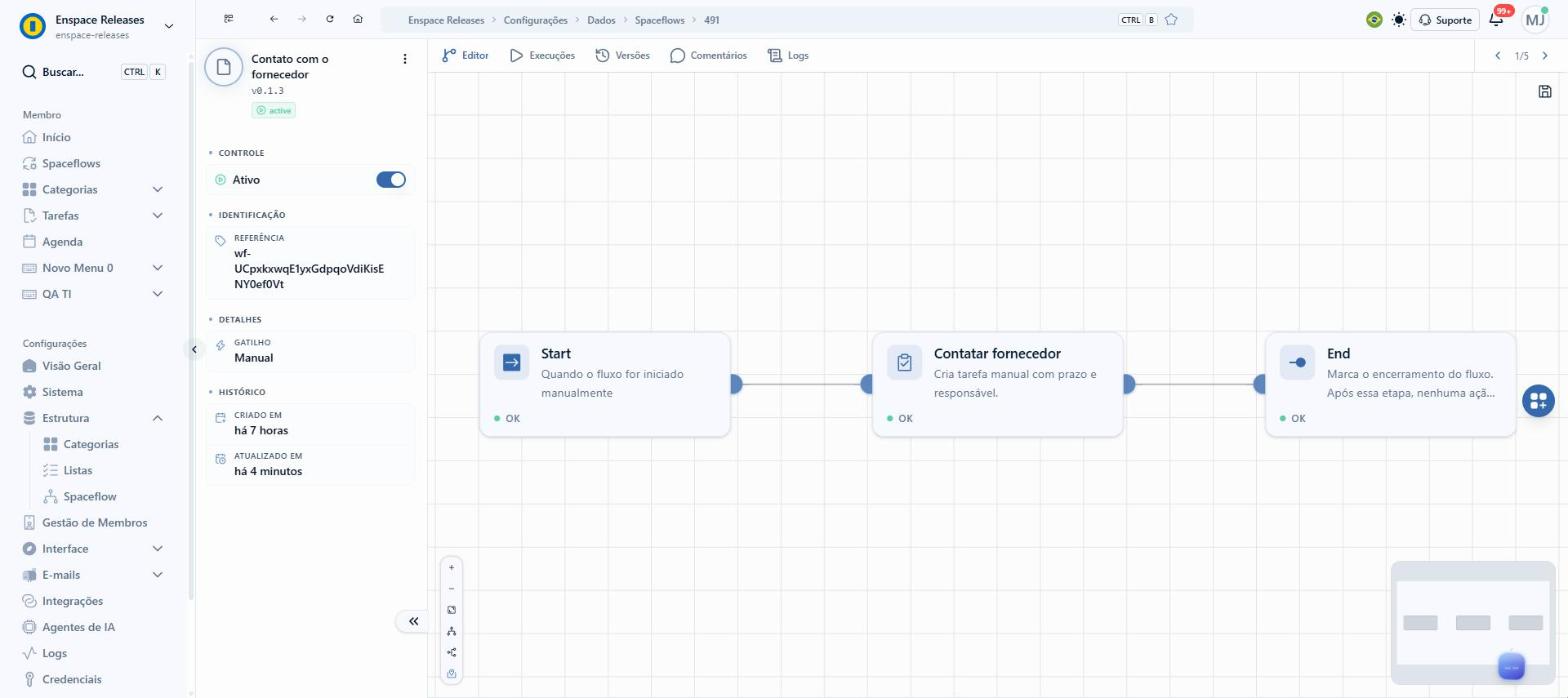Open Integrações in the sidebar
The image size is (1568, 698).
point(72,601)
